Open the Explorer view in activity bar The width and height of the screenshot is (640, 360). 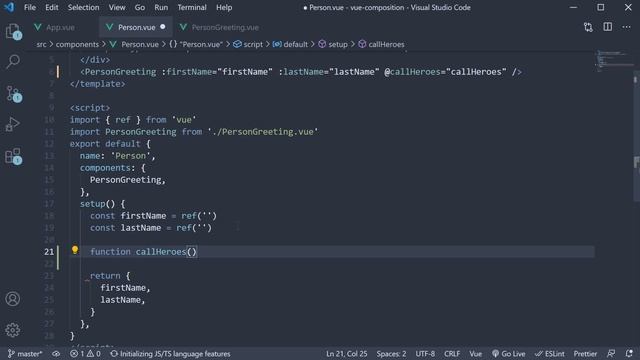click(x=13, y=31)
